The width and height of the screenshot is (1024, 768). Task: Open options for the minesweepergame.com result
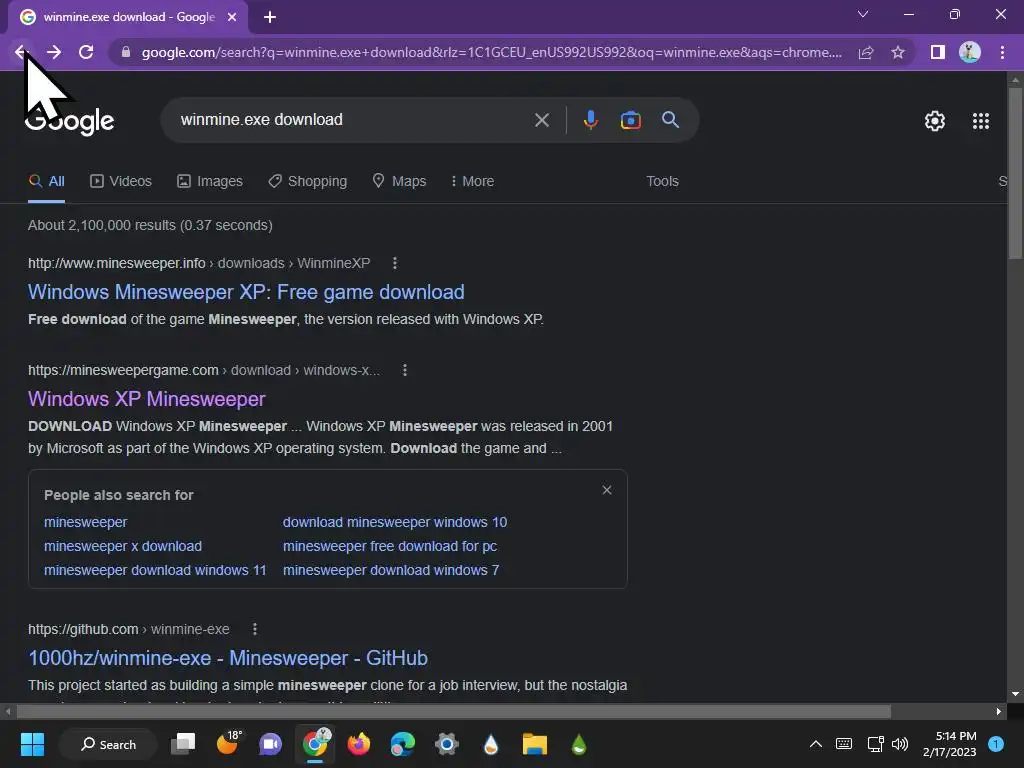click(405, 370)
